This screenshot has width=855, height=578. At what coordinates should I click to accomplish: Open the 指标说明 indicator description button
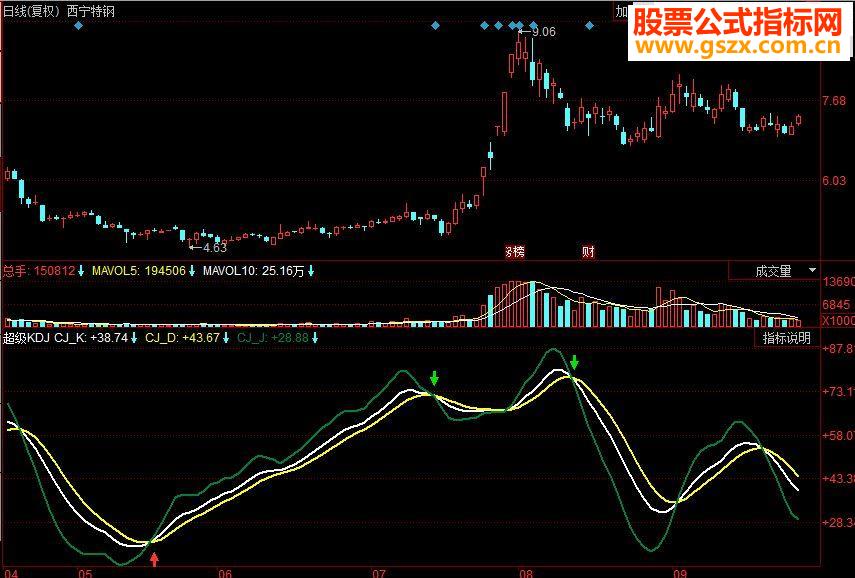coord(787,338)
